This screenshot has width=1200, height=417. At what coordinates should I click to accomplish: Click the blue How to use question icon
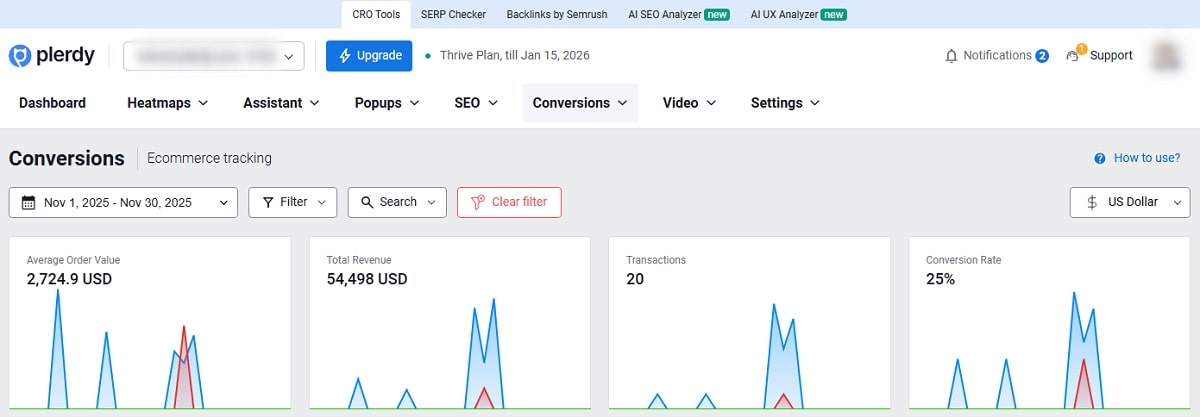tap(1100, 158)
